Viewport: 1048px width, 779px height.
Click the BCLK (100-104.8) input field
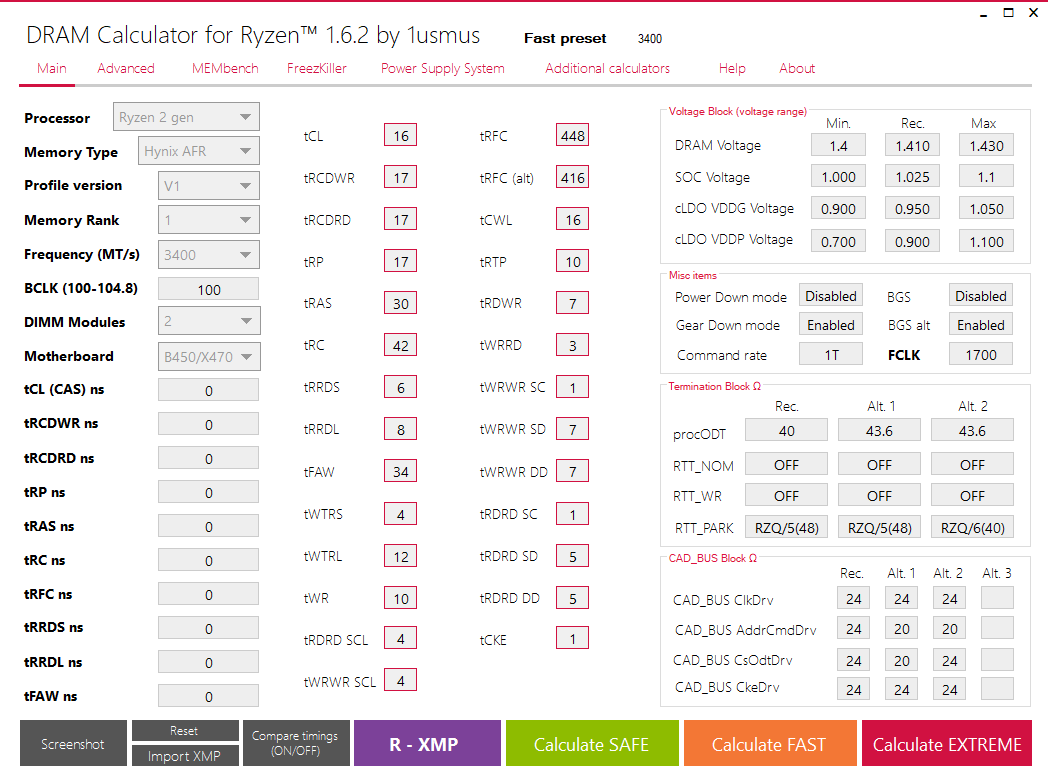[209, 289]
